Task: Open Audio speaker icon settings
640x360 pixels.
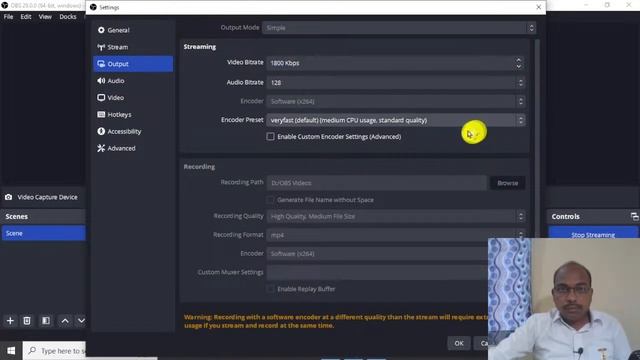Action: click(101, 81)
